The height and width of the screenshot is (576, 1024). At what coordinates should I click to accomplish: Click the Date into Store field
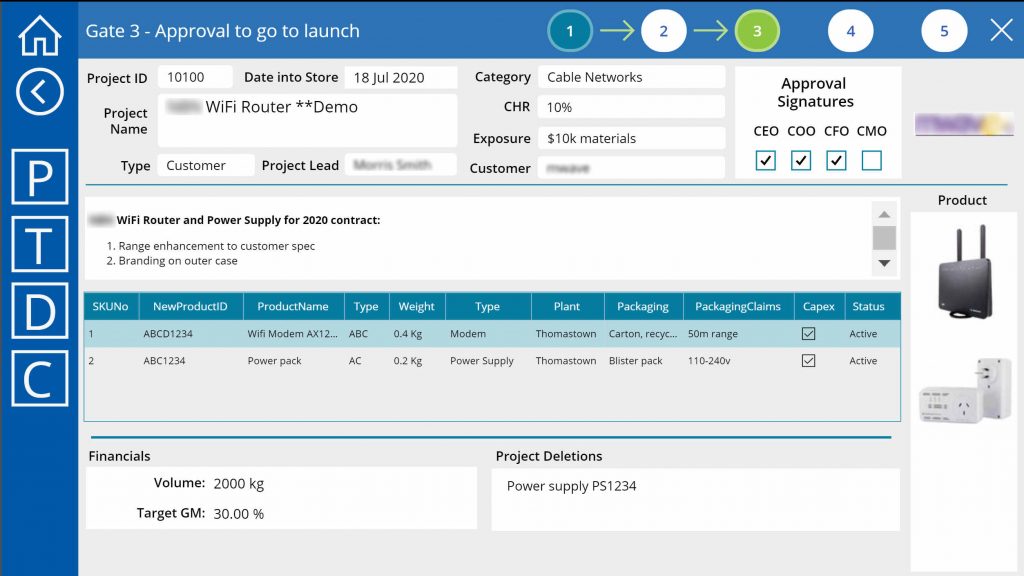[401, 77]
